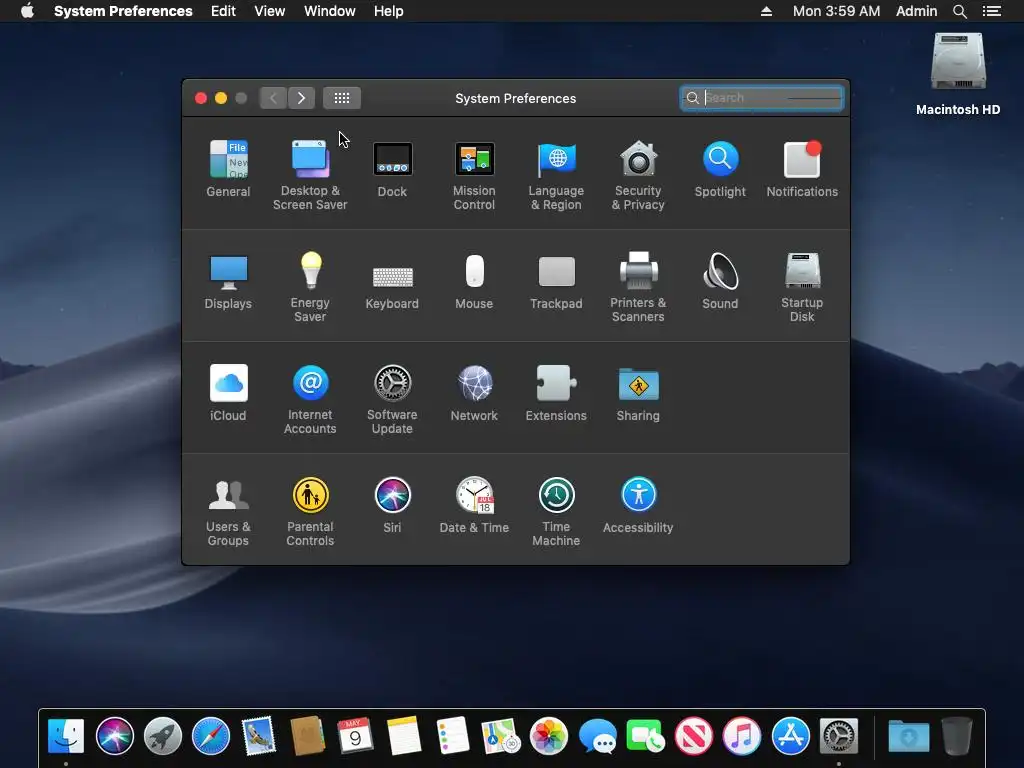
Task: Open the Window menu
Action: 330,11
